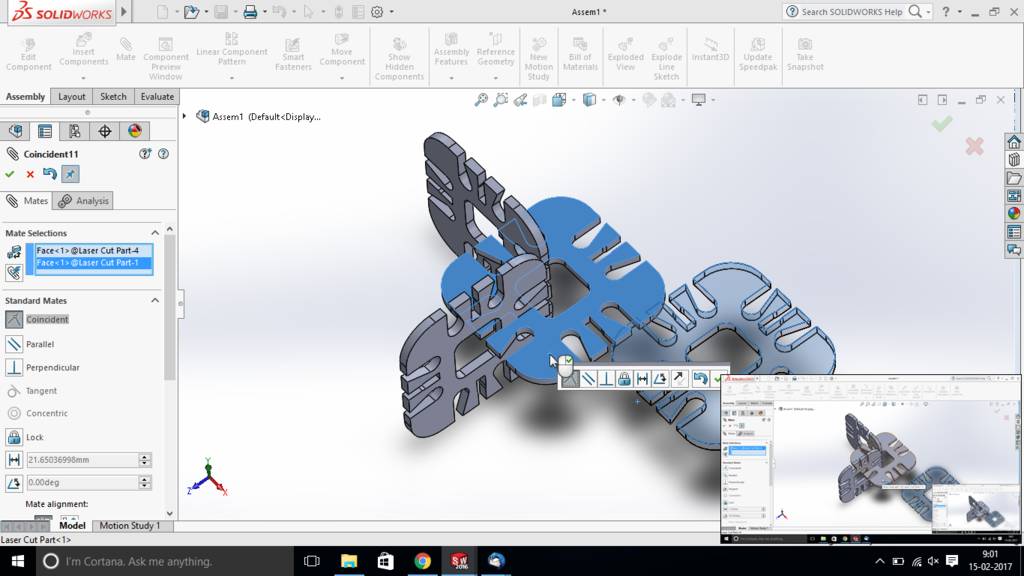Cancel the mate with red X
1024x576 pixels.
(30, 174)
